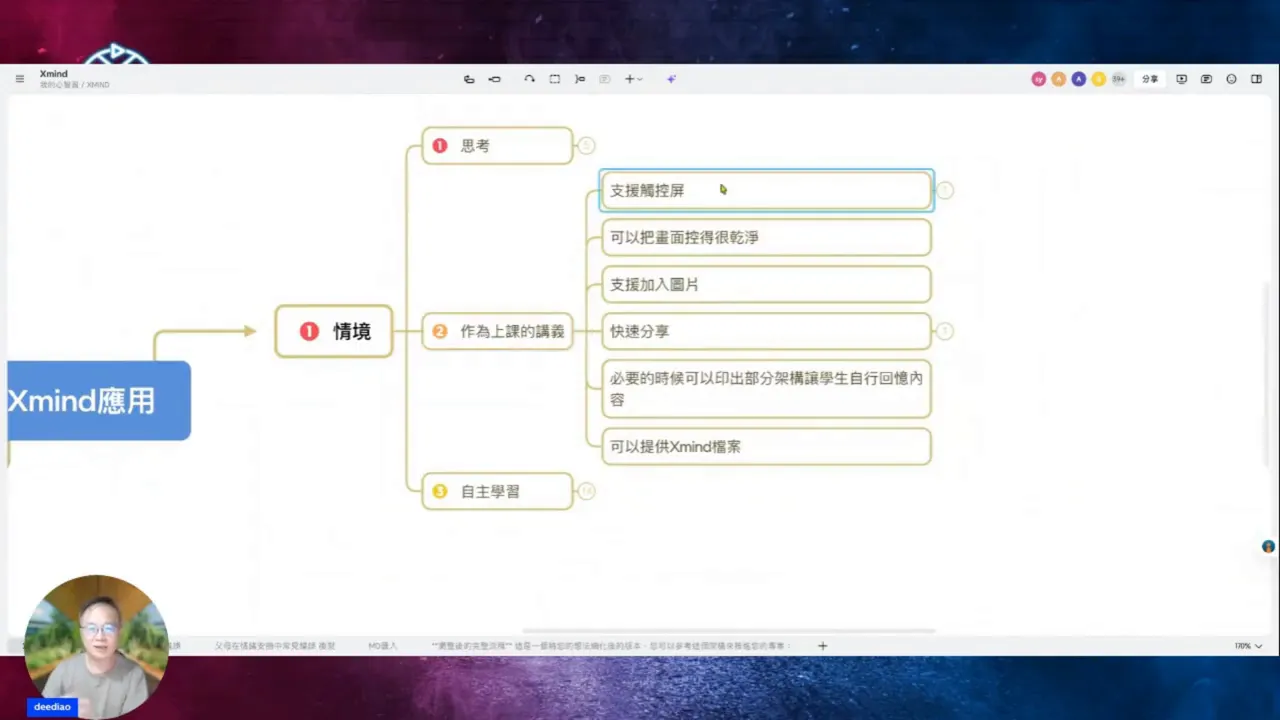
Task: Click the red number 1 marker on 情境
Action: pos(309,331)
